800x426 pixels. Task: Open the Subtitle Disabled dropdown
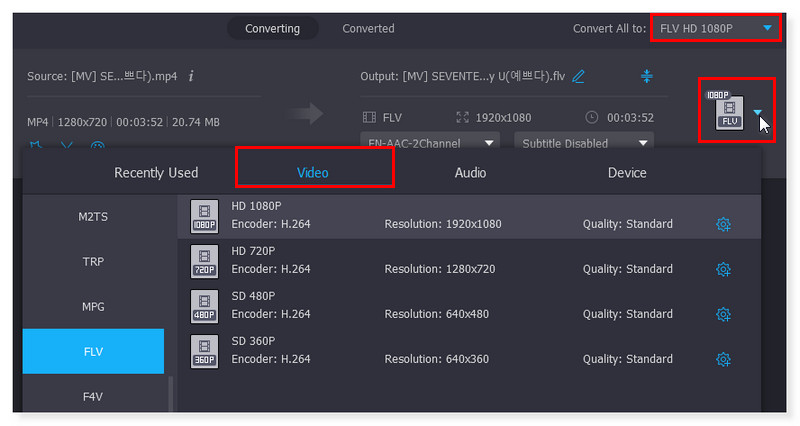(584, 143)
